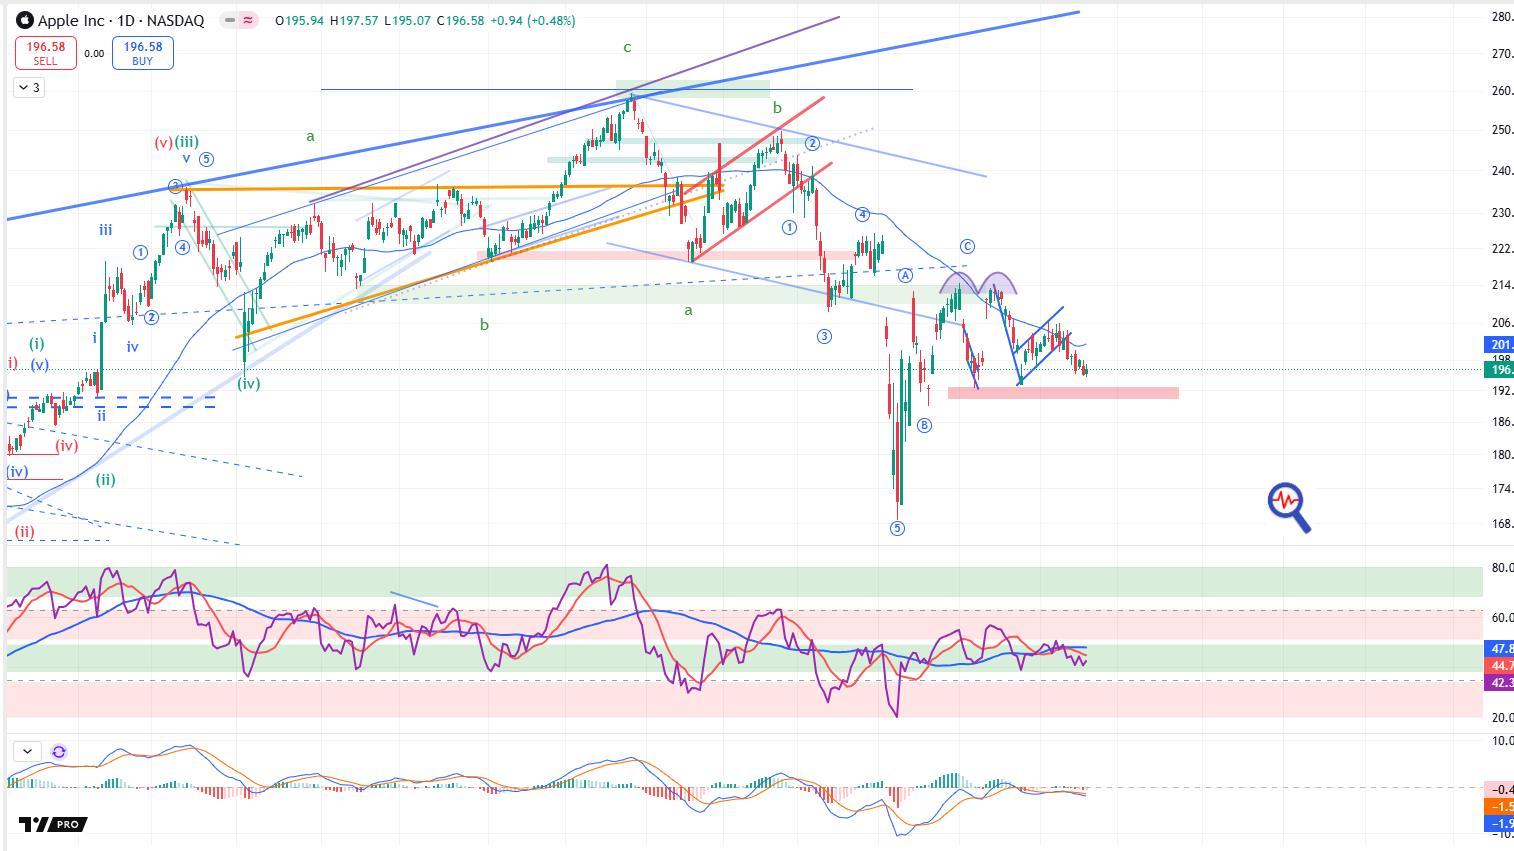Click the orange -1.5 MACD axis label

[1501, 806]
